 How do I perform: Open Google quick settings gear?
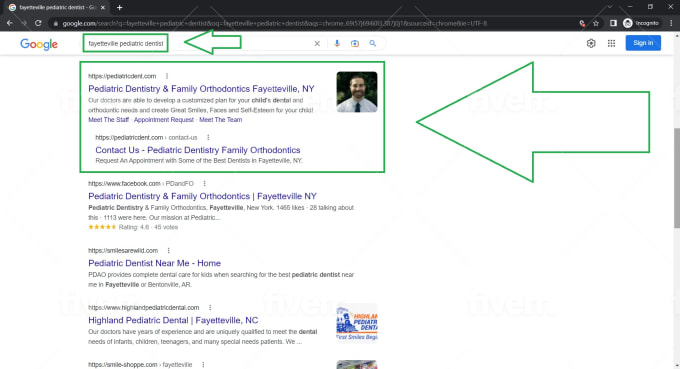coord(591,43)
